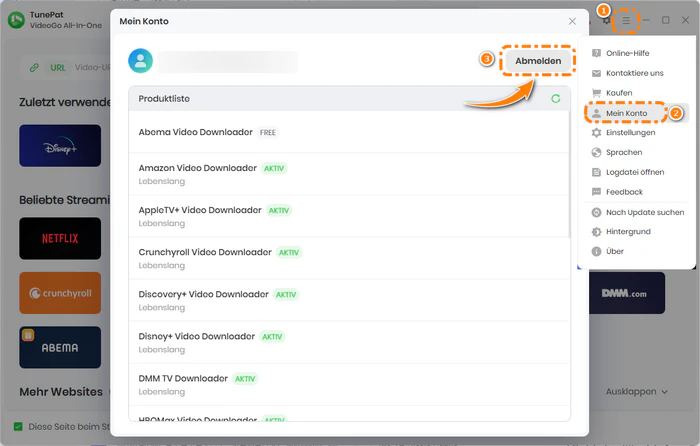This screenshot has width=700, height=446.
Task: Toggle the Diese Seite beim Start checkbox
Action: (x=18, y=426)
